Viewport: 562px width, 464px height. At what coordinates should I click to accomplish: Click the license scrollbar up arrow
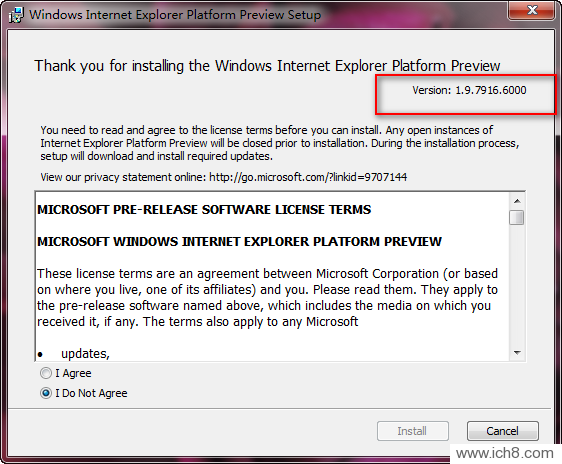(517, 201)
